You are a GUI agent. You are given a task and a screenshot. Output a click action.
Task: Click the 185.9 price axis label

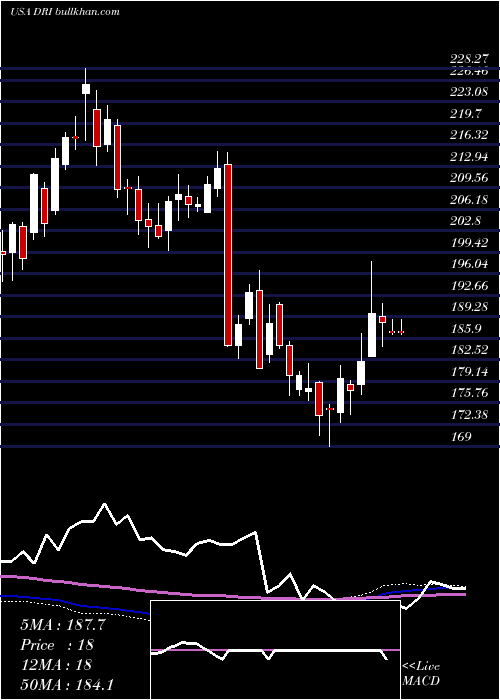tap(467, 329)
